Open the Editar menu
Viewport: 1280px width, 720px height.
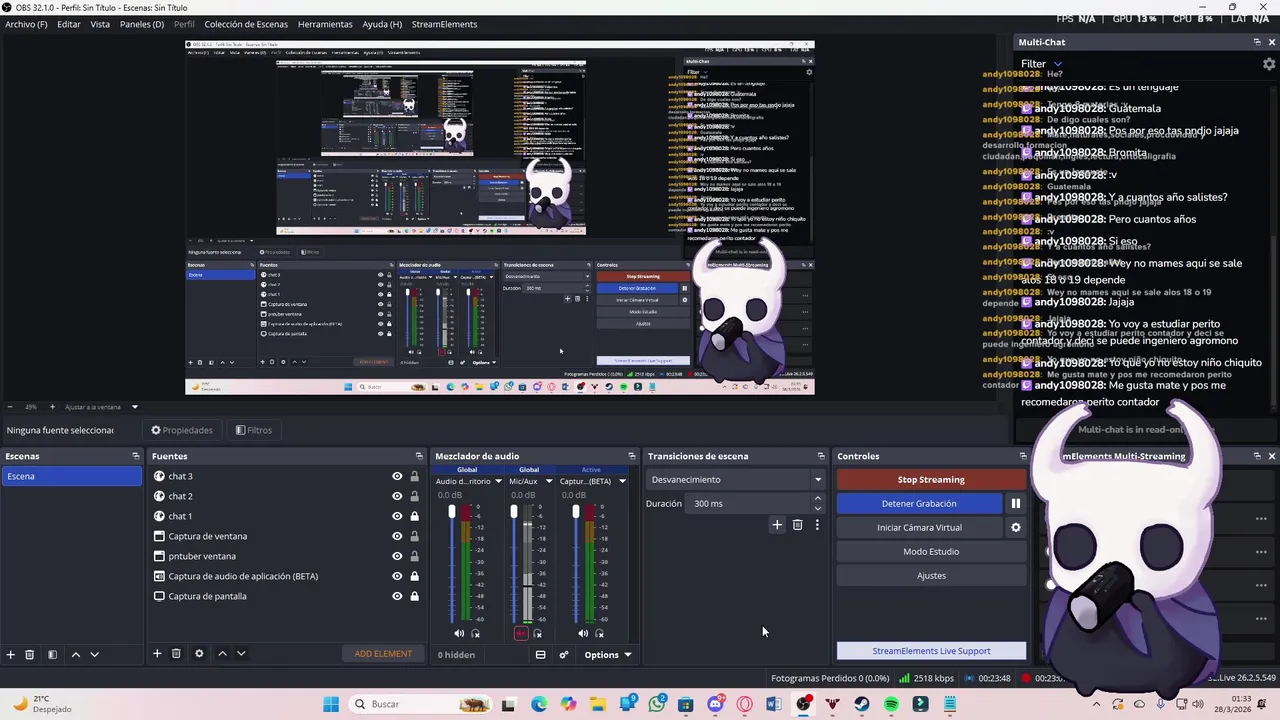pyautogui.click(x=69, y=24)
